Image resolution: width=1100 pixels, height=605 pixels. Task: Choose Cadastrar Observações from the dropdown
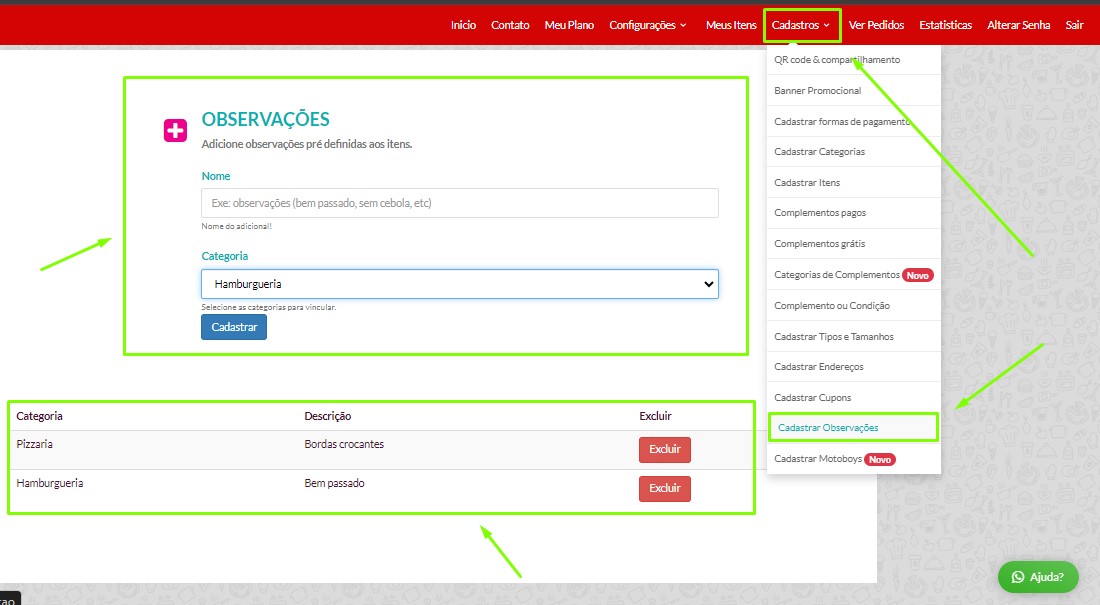(x=828, y=428)
